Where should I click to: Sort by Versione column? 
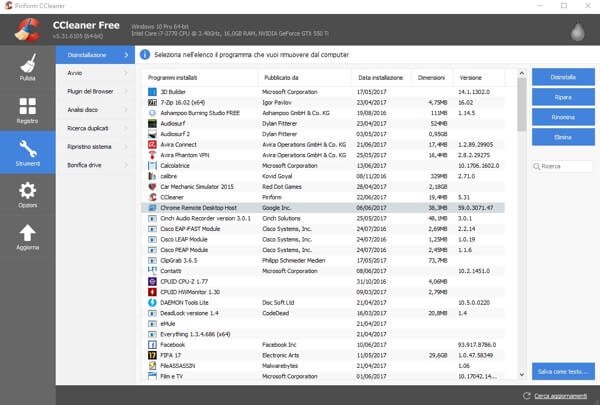coord(479,78)
